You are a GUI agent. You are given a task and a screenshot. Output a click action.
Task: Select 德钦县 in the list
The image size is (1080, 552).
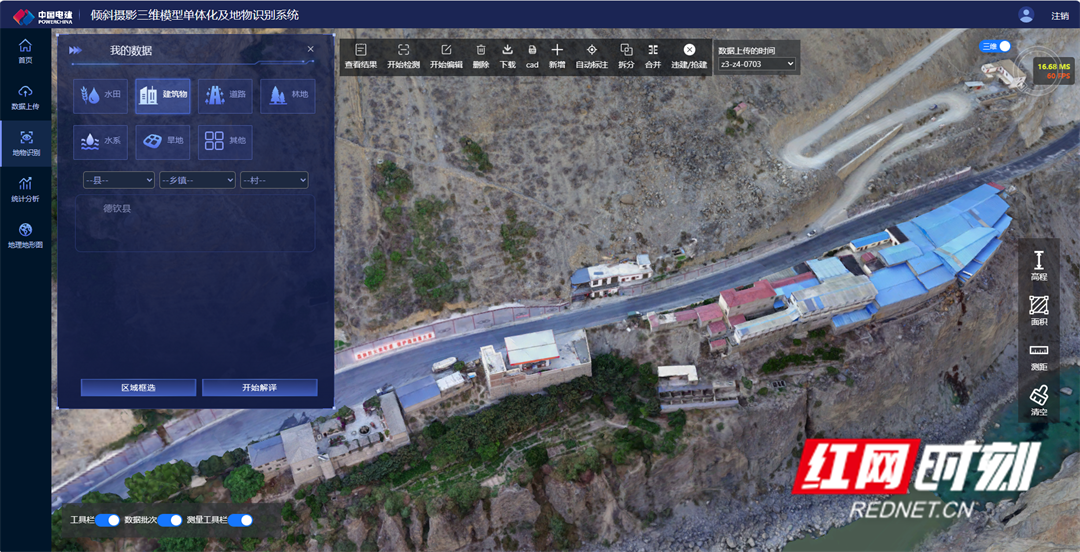click(117, 207)
